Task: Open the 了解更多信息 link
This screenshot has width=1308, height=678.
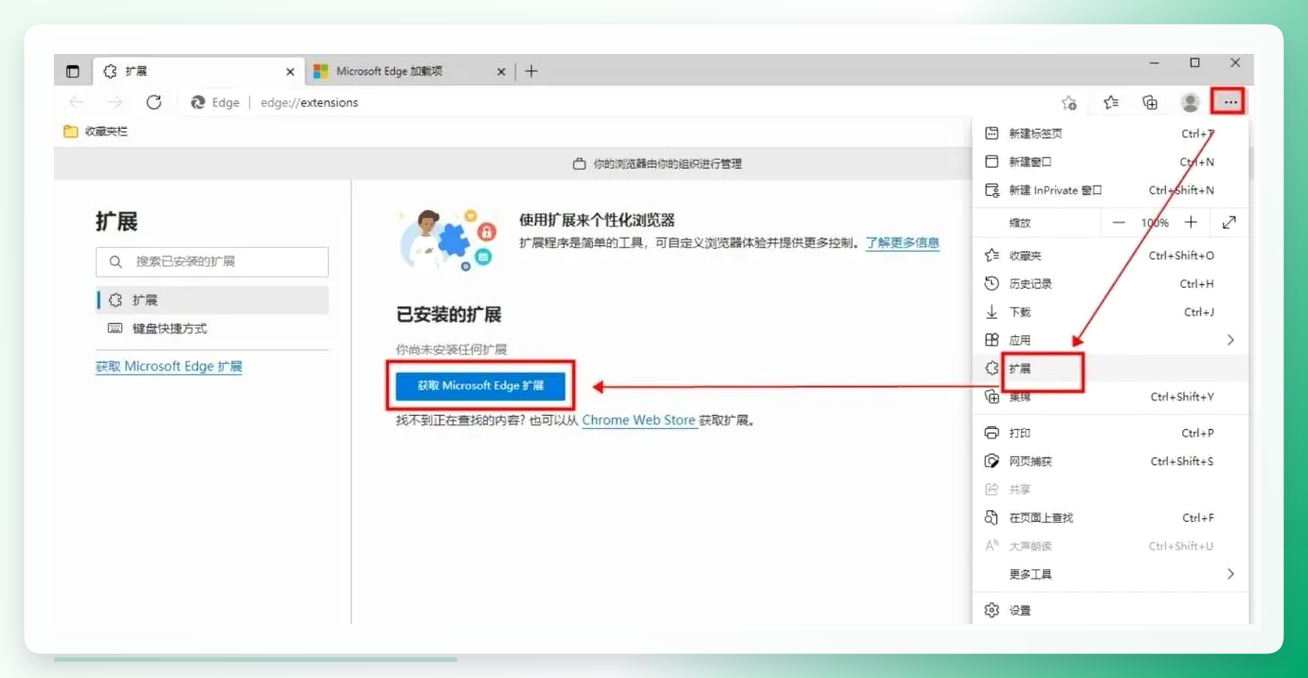Action: click(x=902, y=242)
